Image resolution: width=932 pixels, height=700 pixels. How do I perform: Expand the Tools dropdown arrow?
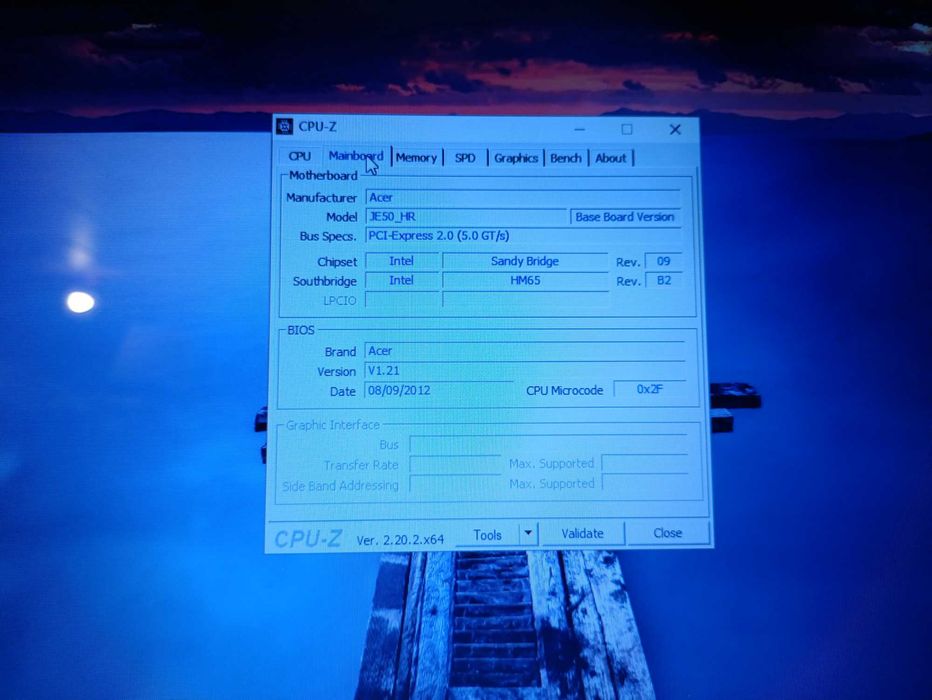[528, 534]
